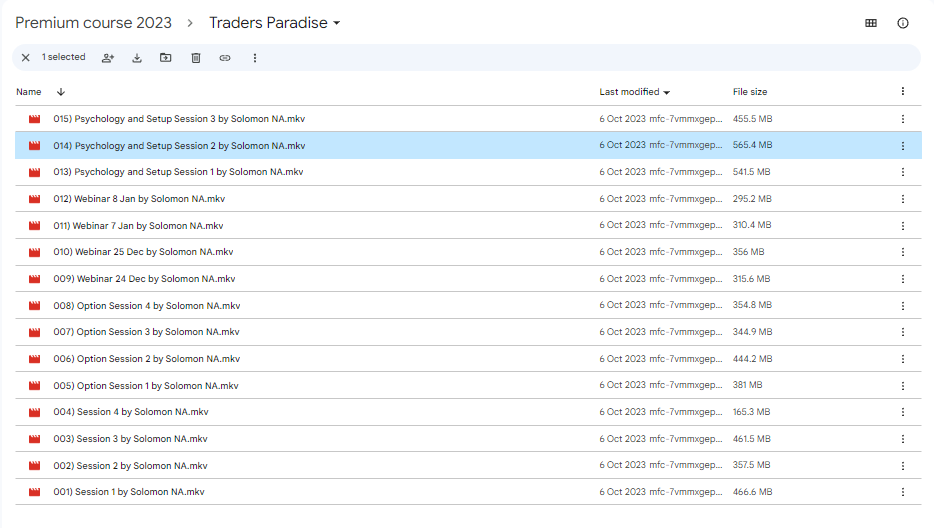Click video icon of 015) Psychology Session 3
The width and height of the screenshot is (934, 528).
(x=35, y=119)
